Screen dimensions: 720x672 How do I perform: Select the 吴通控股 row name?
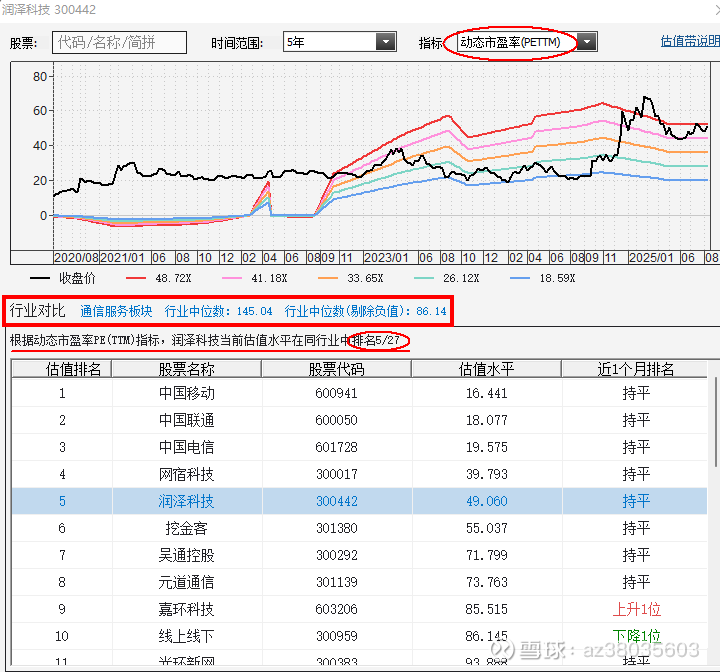186,555
